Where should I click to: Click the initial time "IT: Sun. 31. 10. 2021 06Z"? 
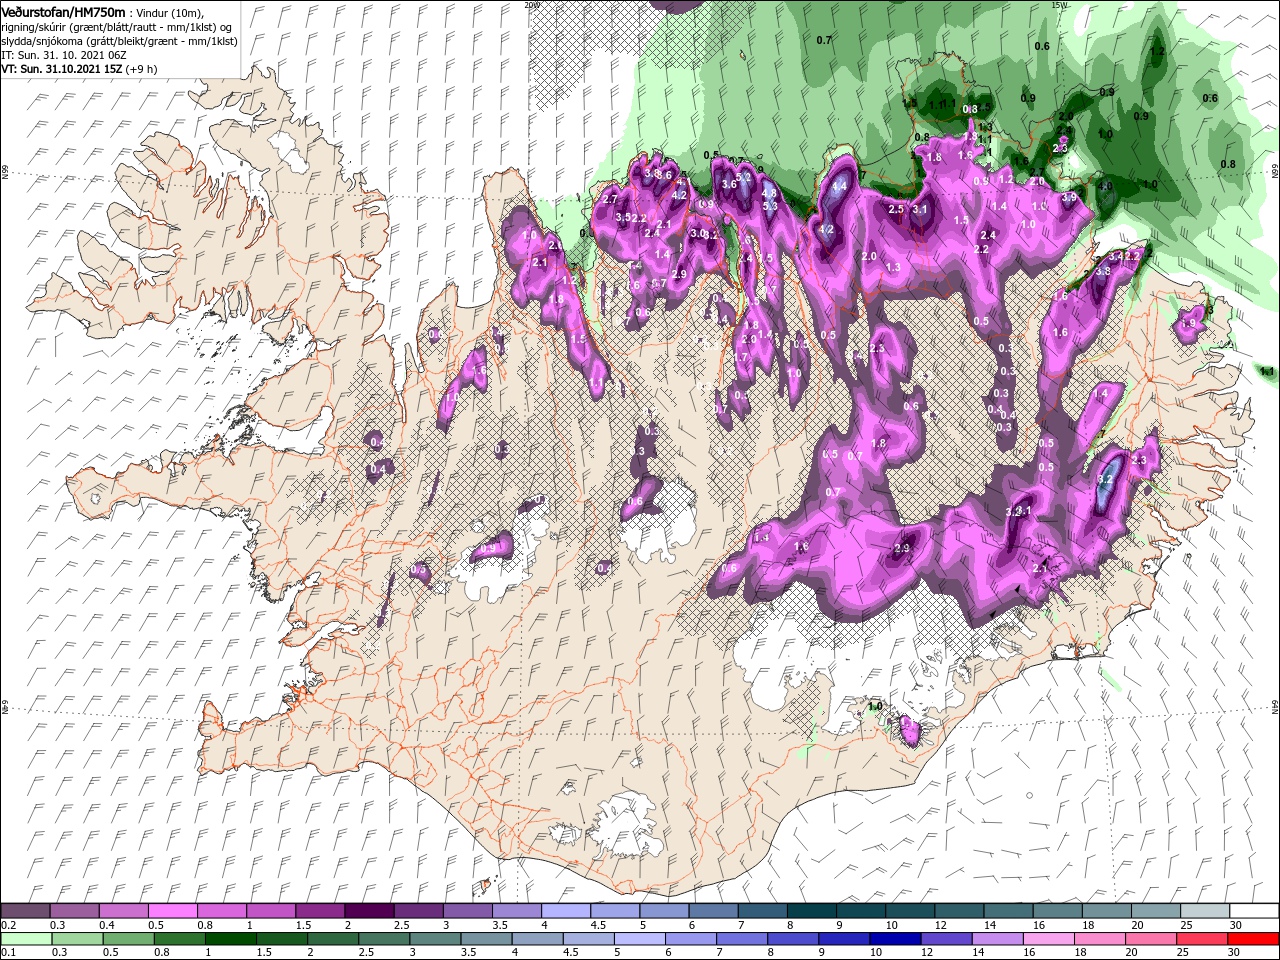pos(64,55)
